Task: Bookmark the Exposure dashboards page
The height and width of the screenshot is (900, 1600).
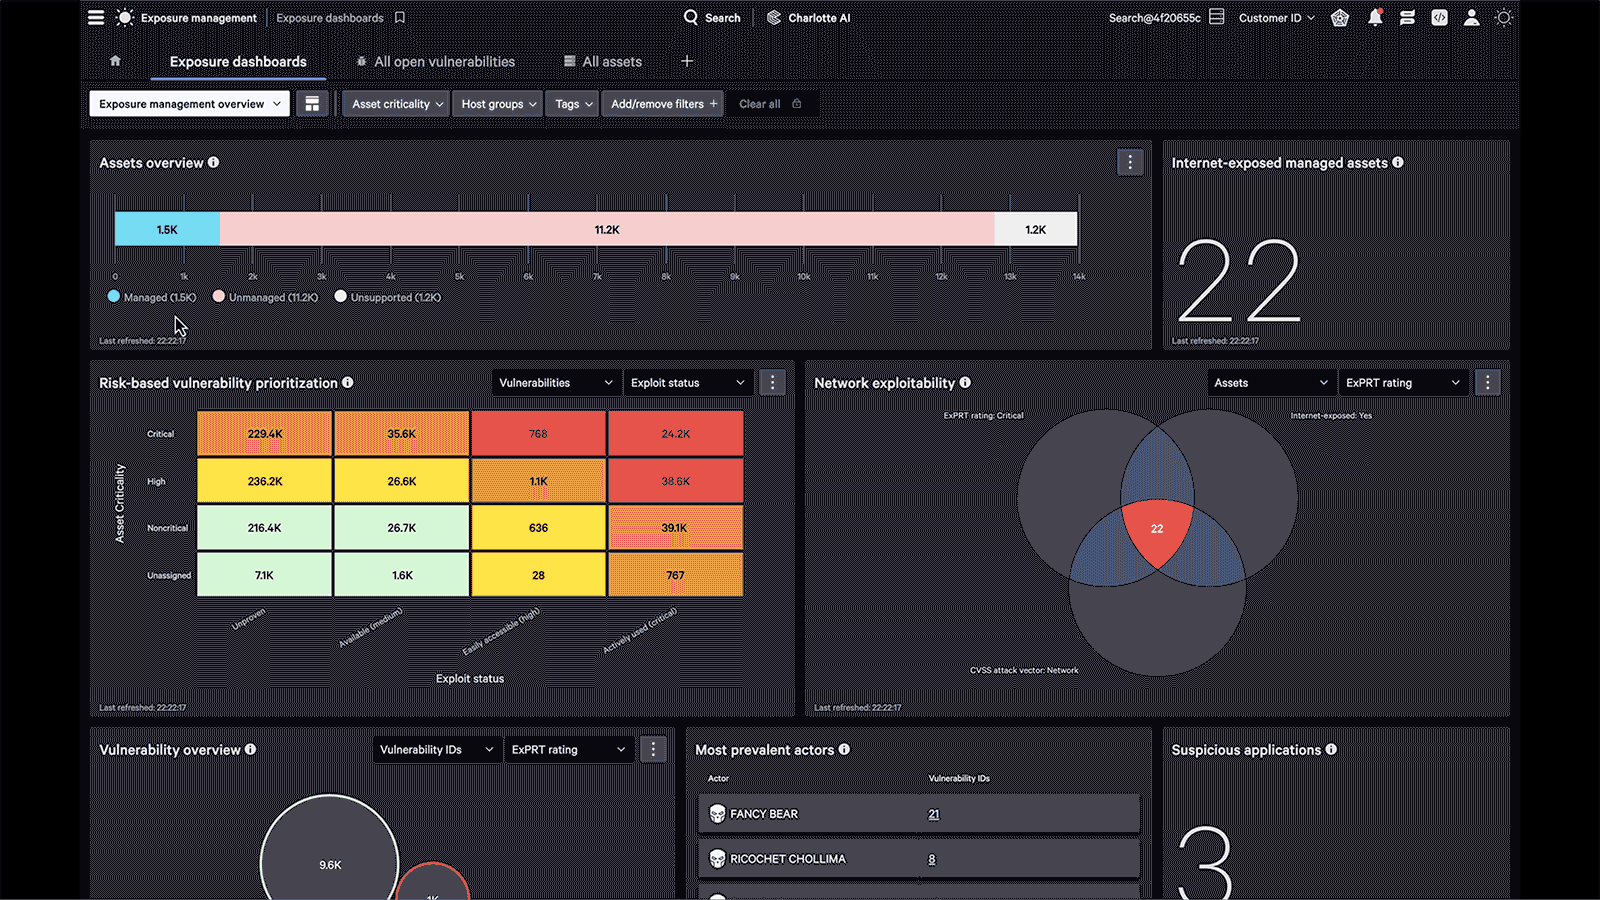Action: coord(400,17)
